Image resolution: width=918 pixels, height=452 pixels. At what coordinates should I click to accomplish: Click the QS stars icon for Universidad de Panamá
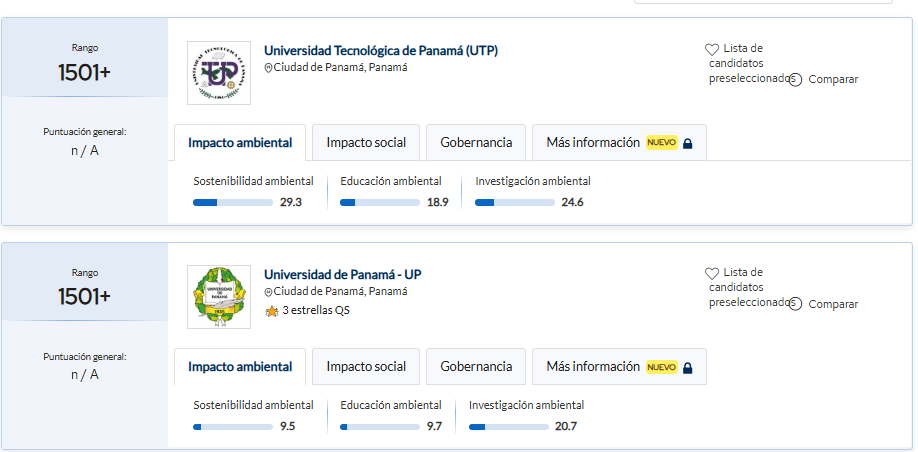(272, 311)
